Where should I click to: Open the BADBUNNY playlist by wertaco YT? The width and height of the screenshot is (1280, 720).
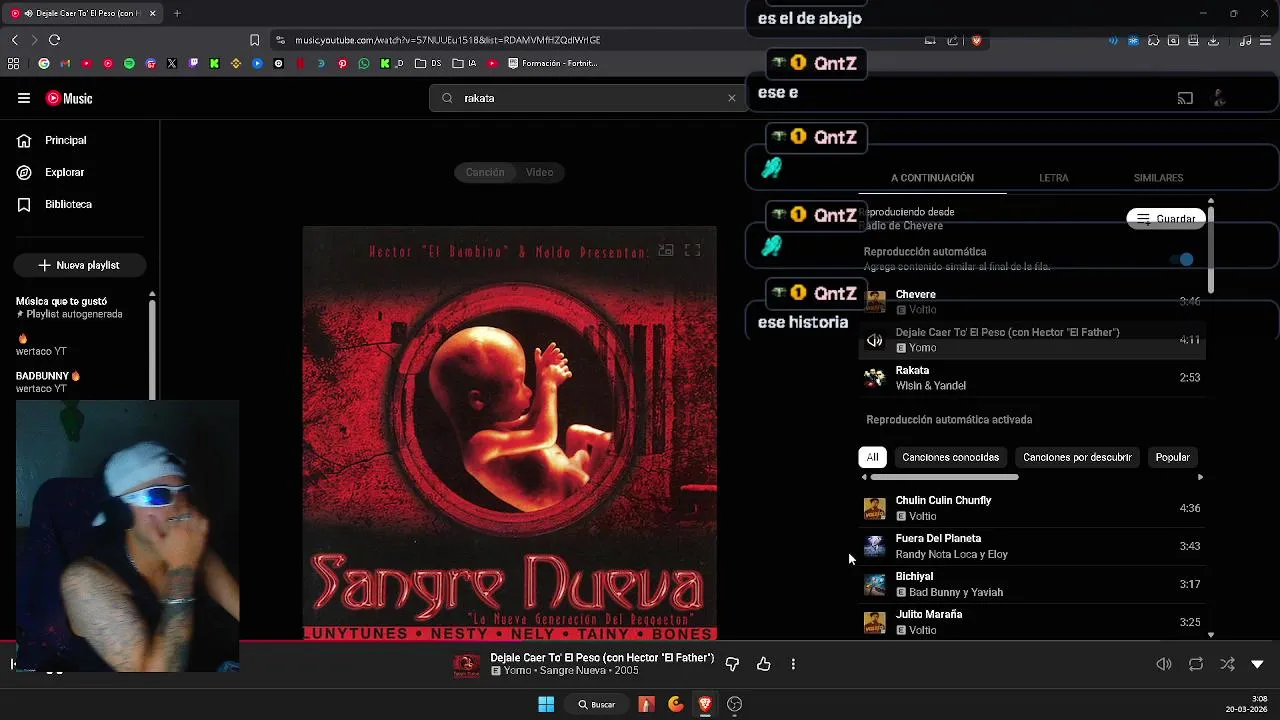[48, 382]
